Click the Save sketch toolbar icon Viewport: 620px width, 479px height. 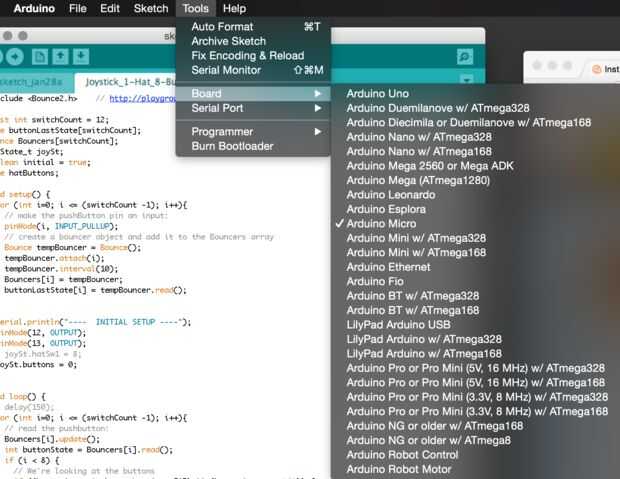pos(81,56)
